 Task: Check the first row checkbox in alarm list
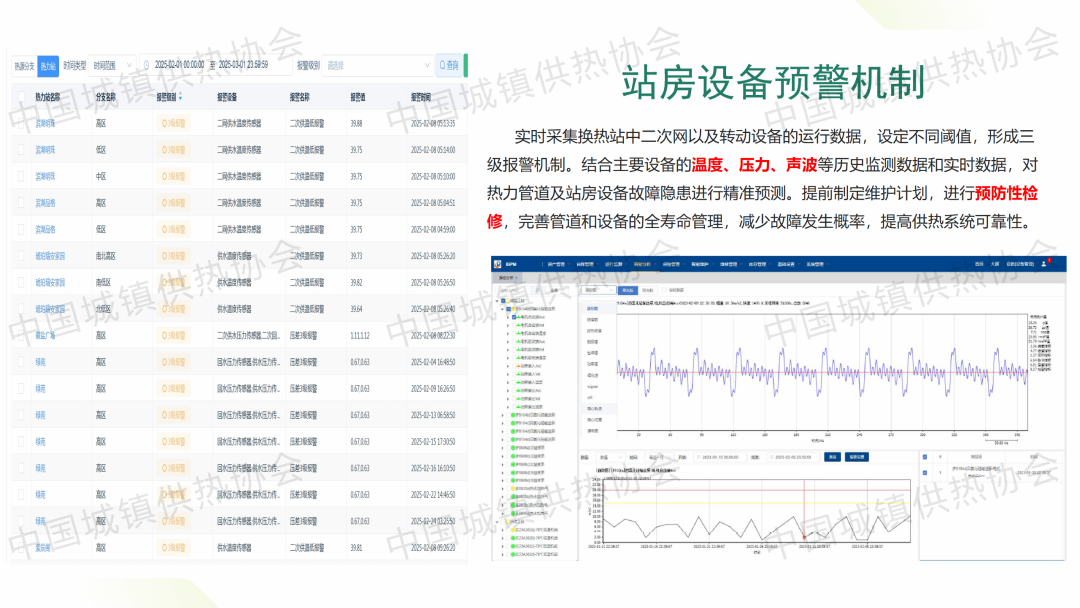(926, 472)
